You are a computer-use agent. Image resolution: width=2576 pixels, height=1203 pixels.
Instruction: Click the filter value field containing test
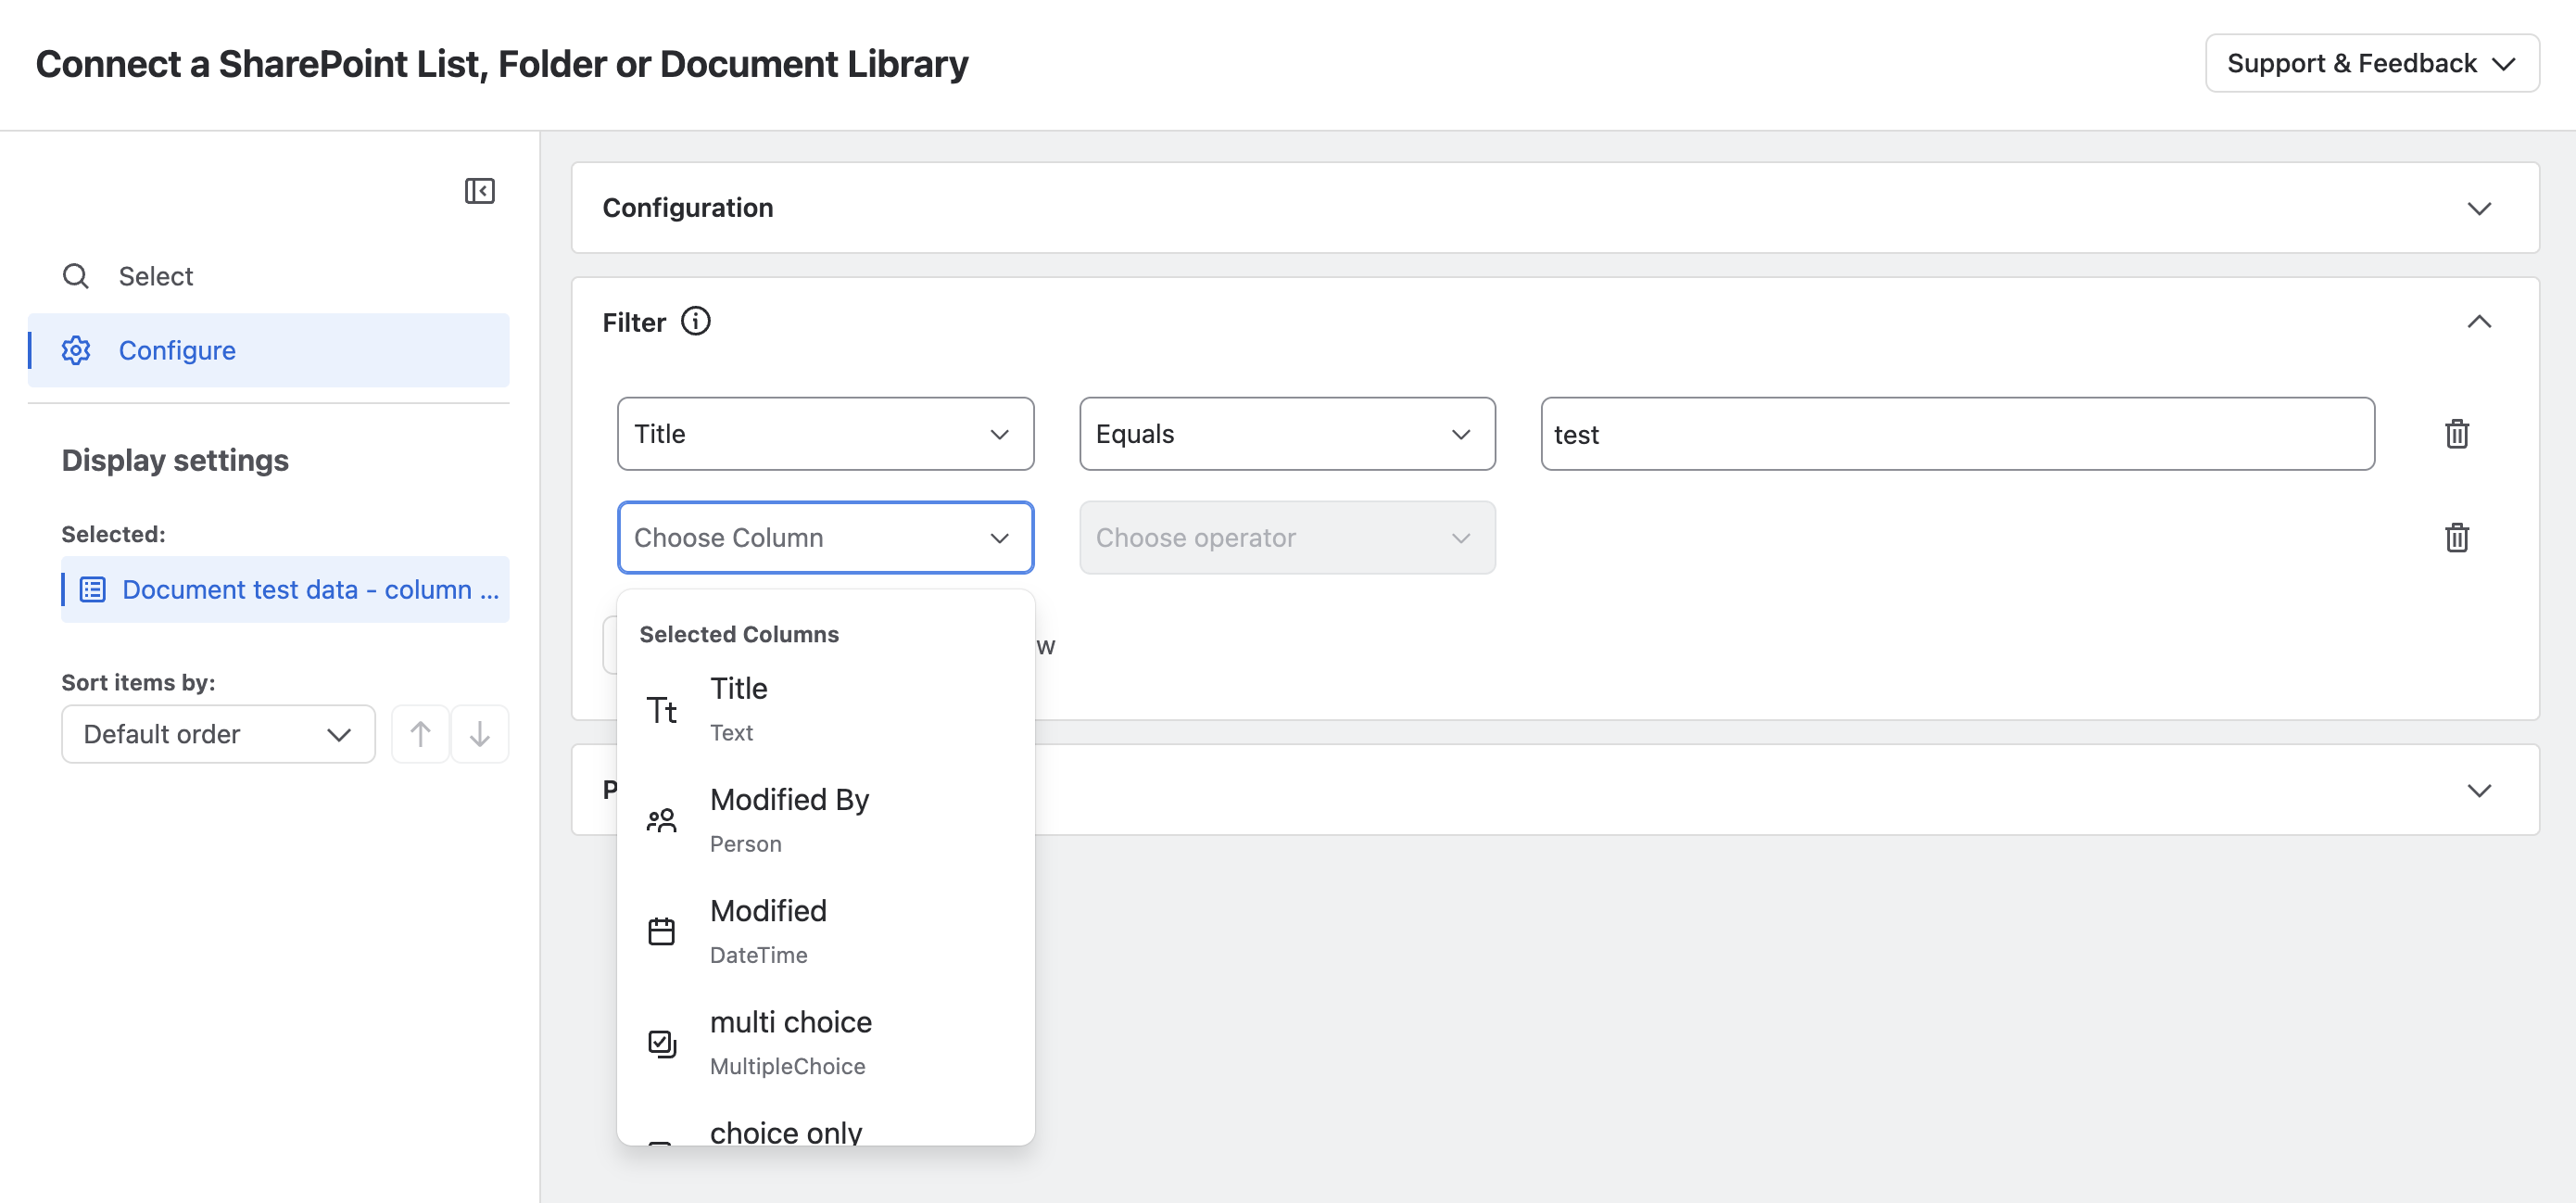(x=1957, y=434)
